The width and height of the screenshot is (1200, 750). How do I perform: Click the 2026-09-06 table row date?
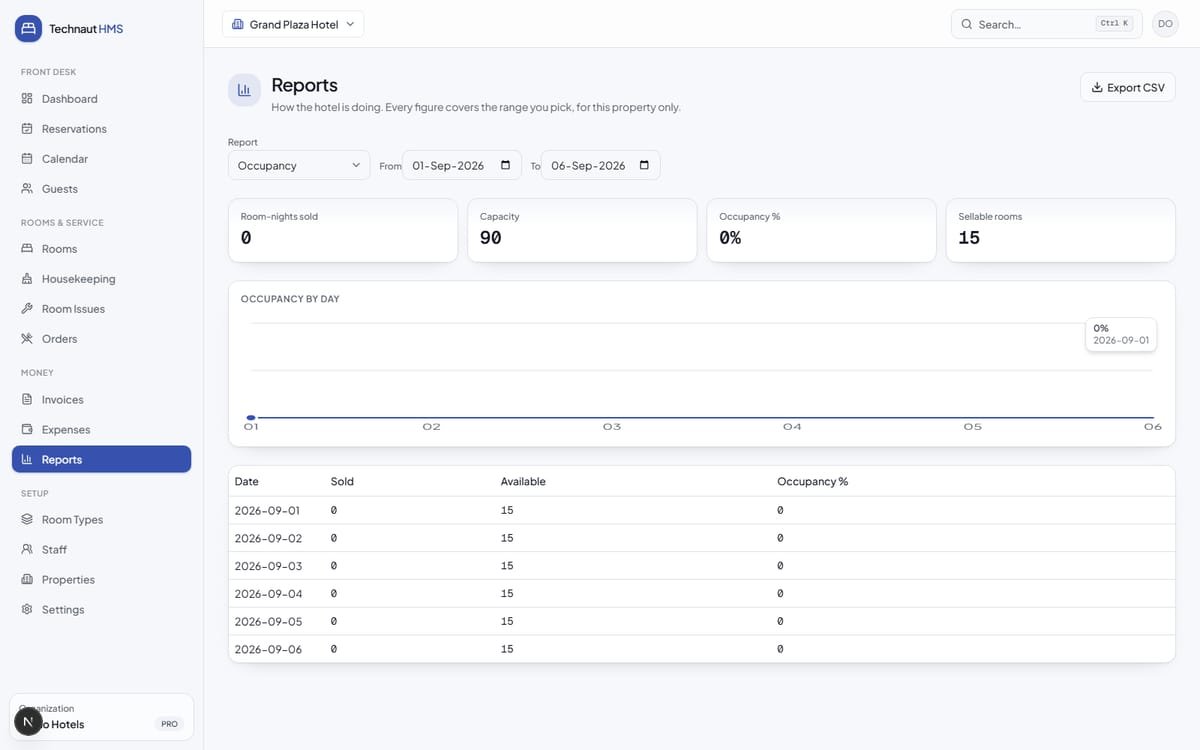268,649
